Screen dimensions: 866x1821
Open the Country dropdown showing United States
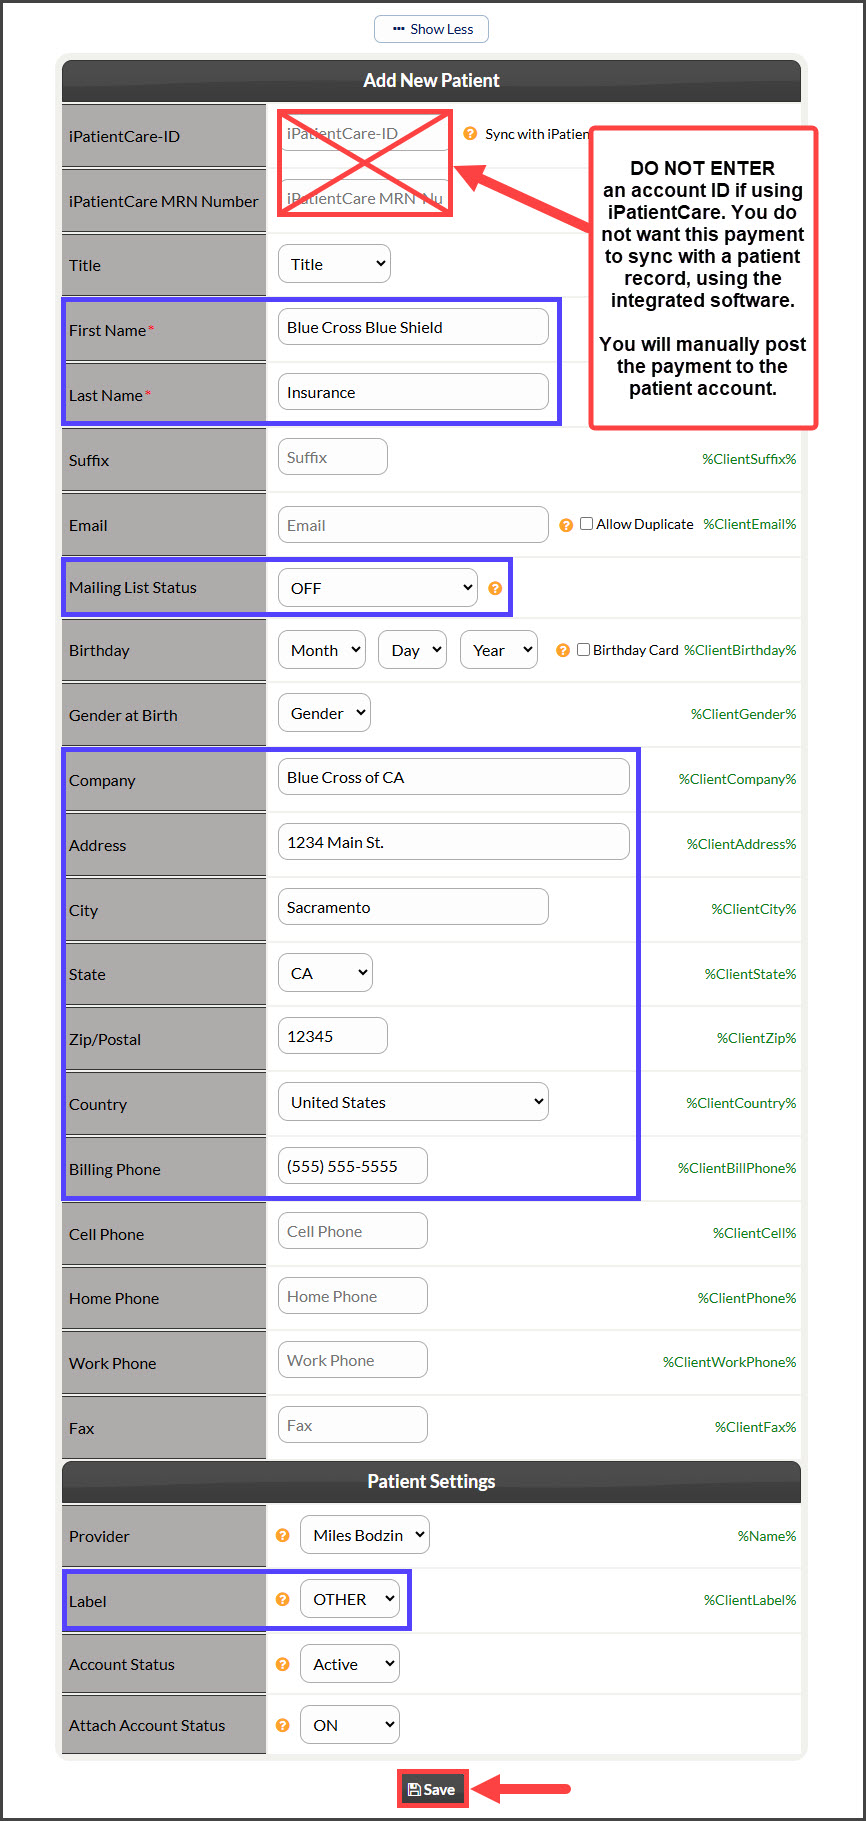(x=413, y=1102)
